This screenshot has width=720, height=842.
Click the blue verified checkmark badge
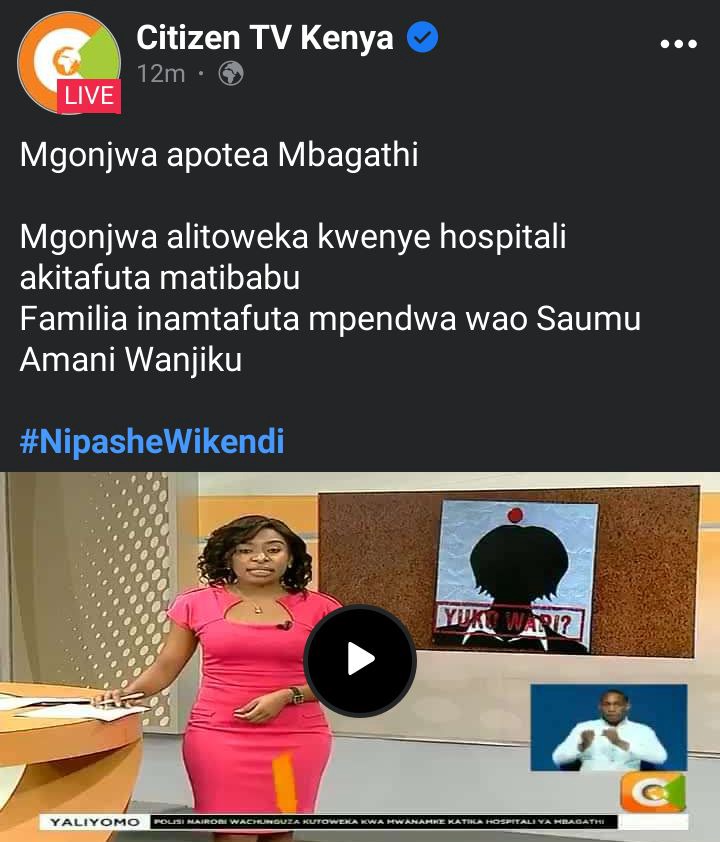click(x=422, y=37)
